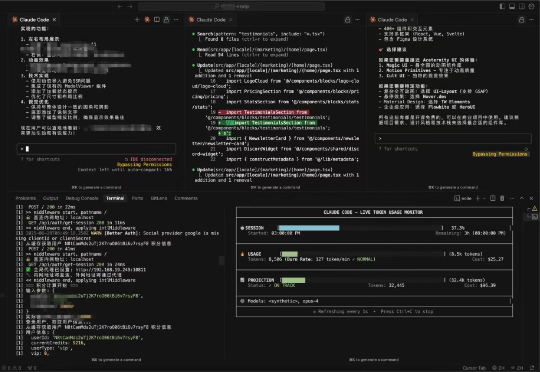The image size is (540, 372).
Task: Focus the right Claude Code prompt input
Action: point(453,138)
